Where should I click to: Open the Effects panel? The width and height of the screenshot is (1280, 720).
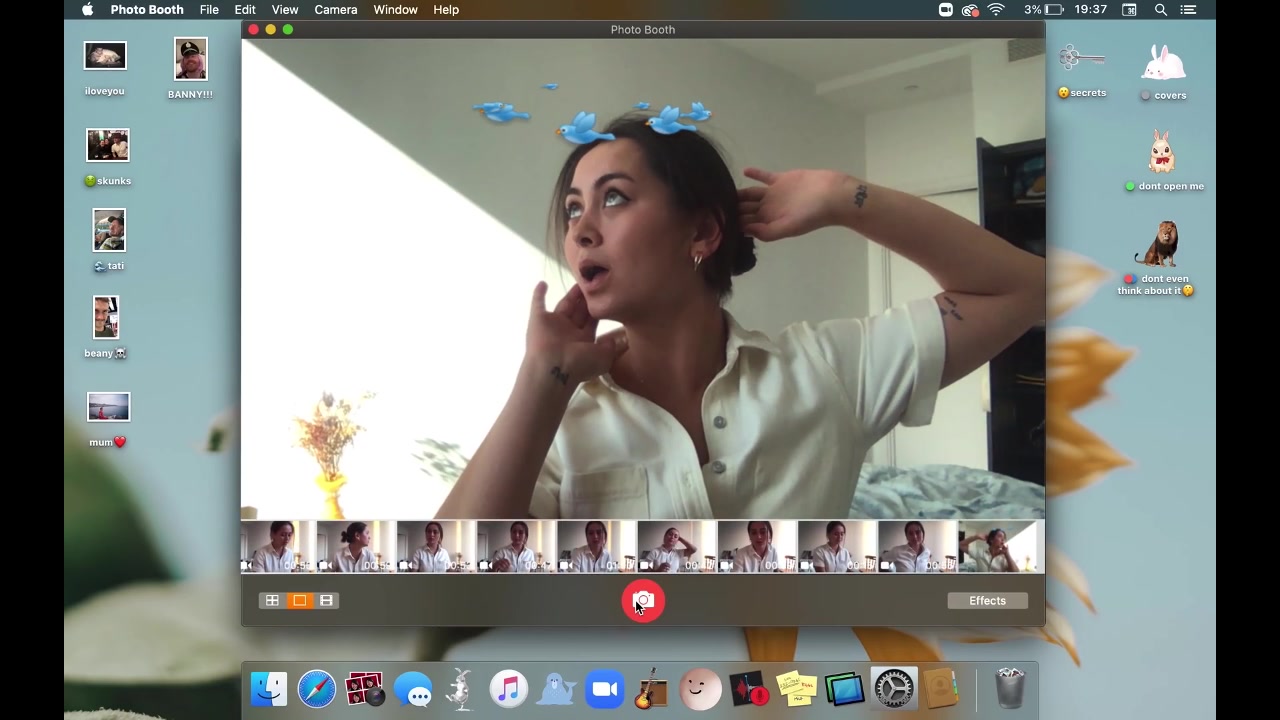[x=987, y=601]
